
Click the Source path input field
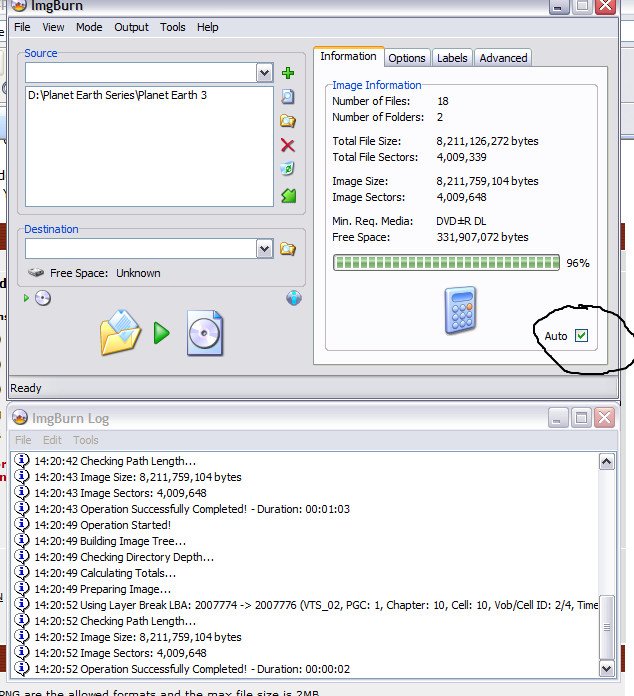[x=141, y=73]
